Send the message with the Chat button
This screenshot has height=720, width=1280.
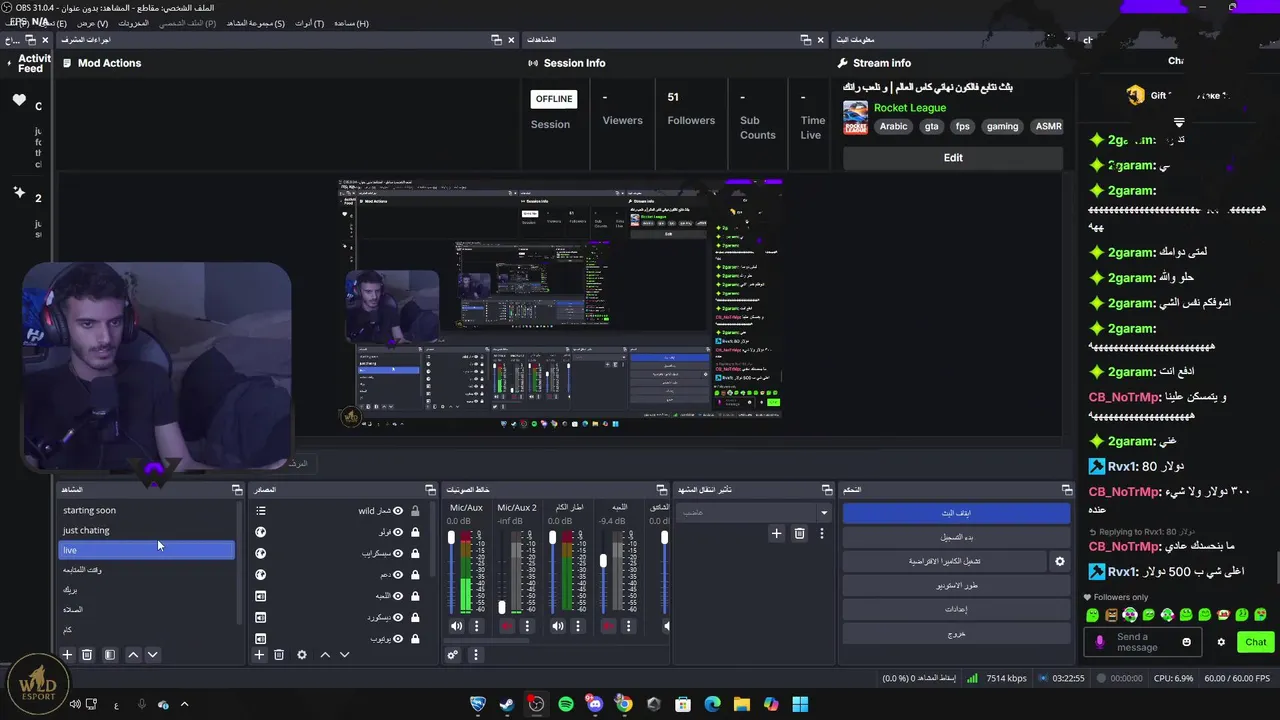(x=1255, y=642)
